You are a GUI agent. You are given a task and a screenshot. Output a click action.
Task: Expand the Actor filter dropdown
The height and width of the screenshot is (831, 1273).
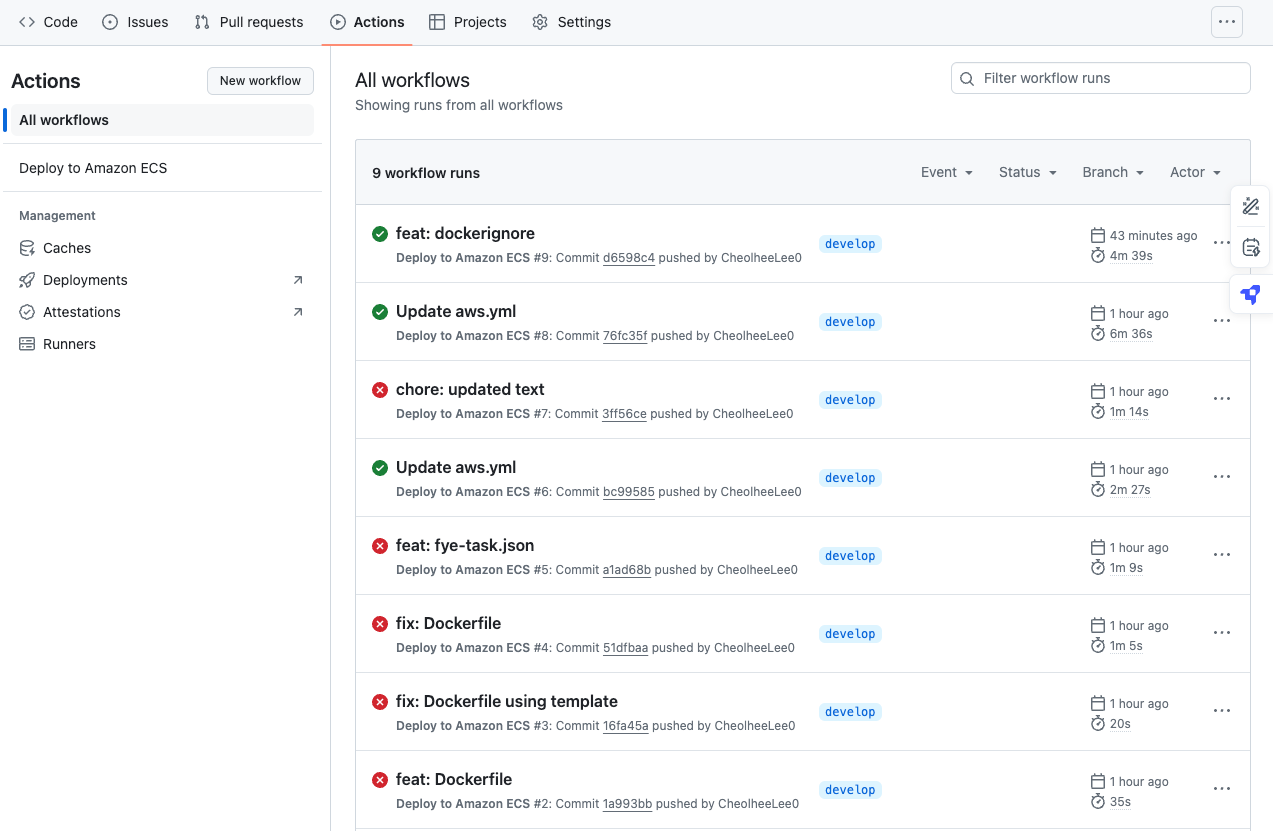pos(1195,172)
